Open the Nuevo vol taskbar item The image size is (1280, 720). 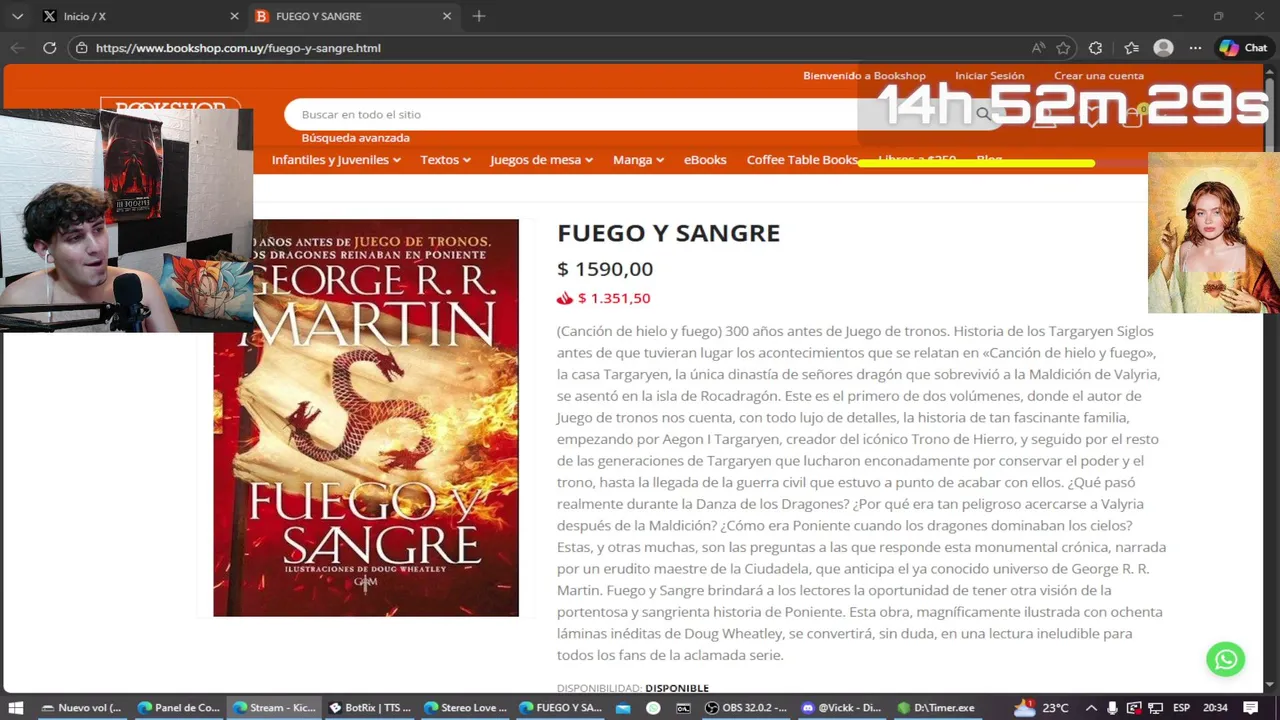[81, 708]
